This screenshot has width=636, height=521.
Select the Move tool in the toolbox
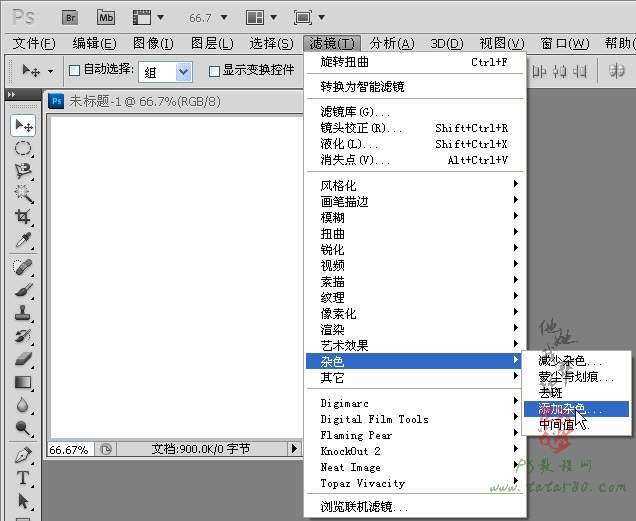coord(23,126)
